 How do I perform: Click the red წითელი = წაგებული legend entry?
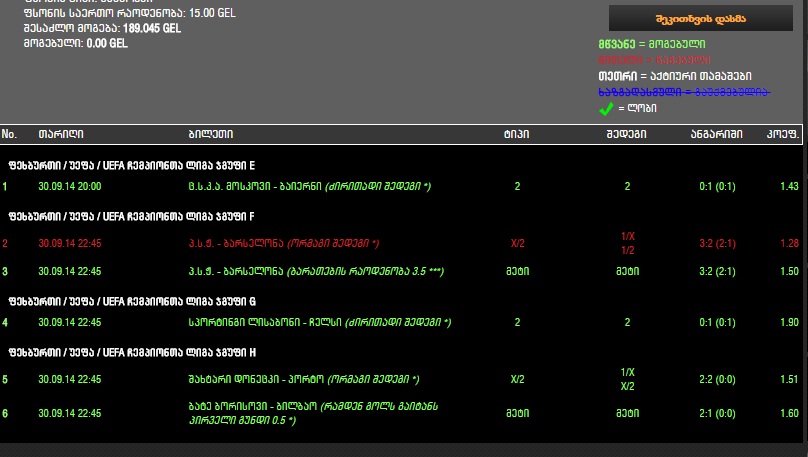(654, 60)
